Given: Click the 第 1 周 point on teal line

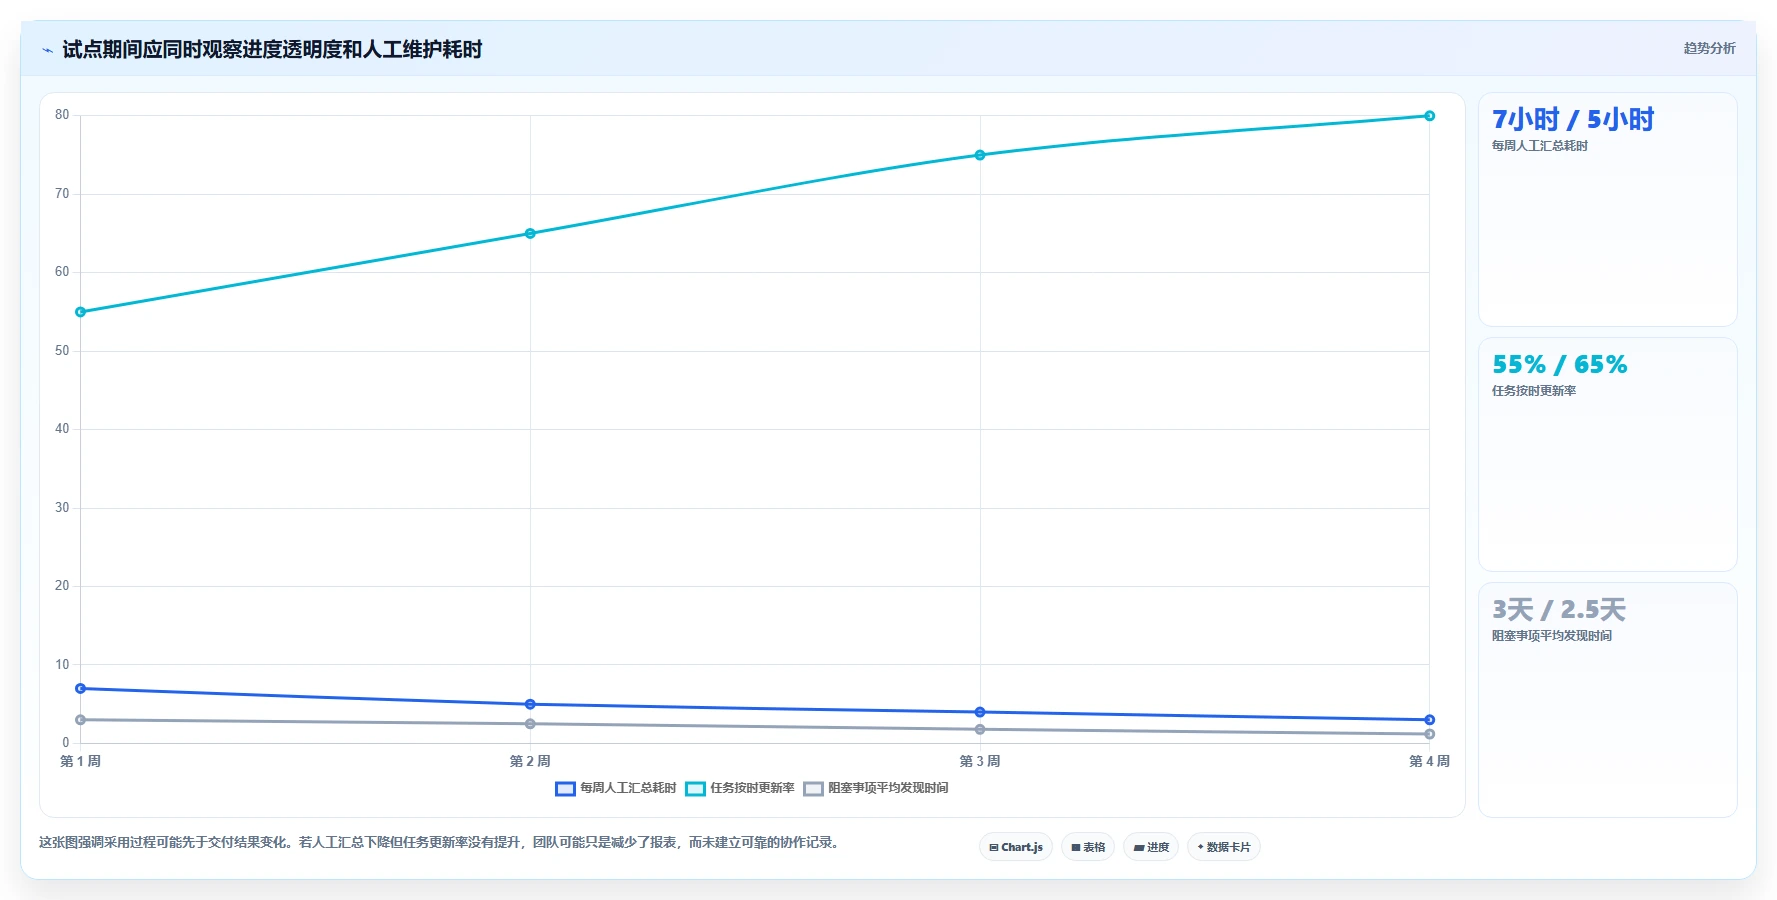Looking at the screenshot, I should click(x=81, y=312).
